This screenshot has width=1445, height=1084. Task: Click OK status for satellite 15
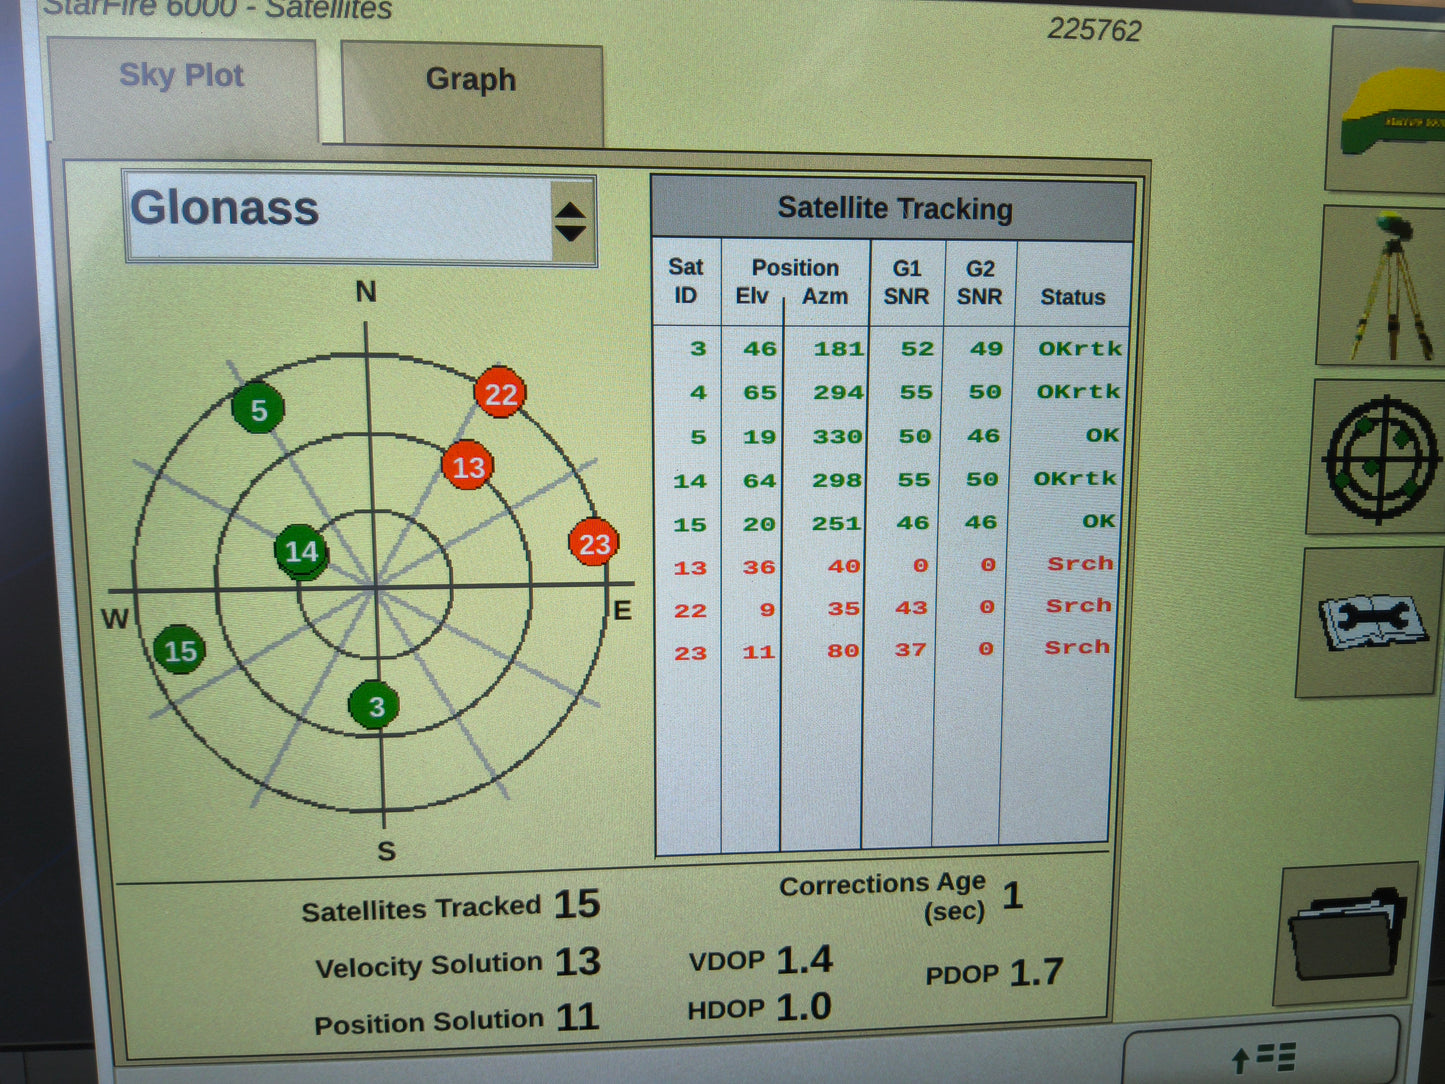[1098, 521]
